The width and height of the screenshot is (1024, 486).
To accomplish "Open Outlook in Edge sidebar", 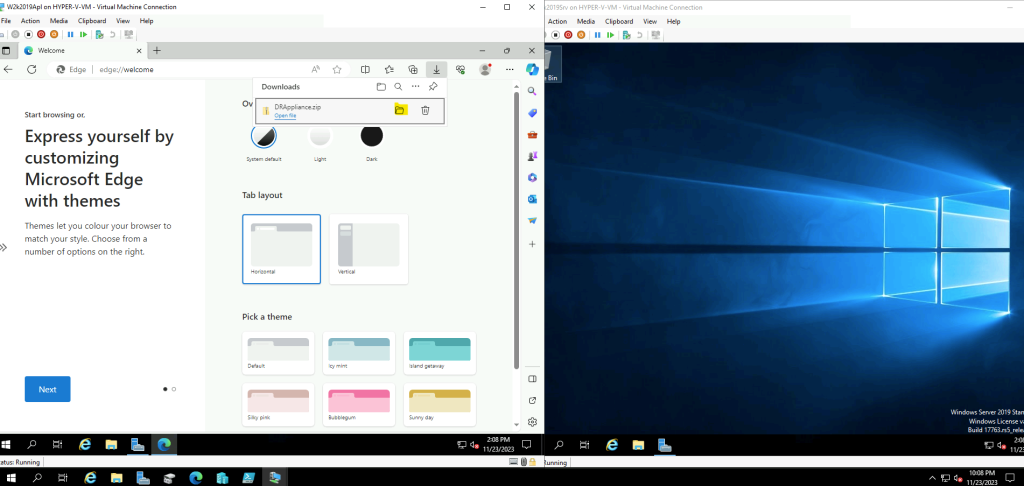I will click(x=532, y=199).
